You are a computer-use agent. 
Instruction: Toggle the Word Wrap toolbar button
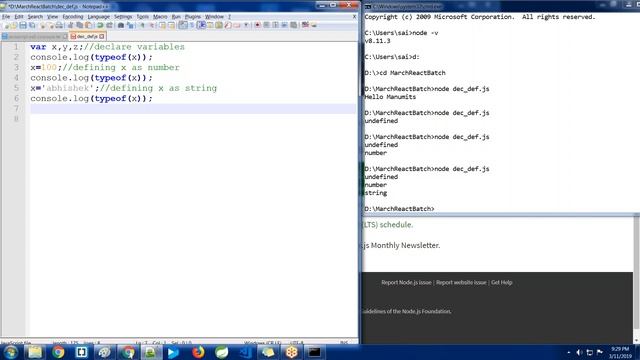point(182,25)
